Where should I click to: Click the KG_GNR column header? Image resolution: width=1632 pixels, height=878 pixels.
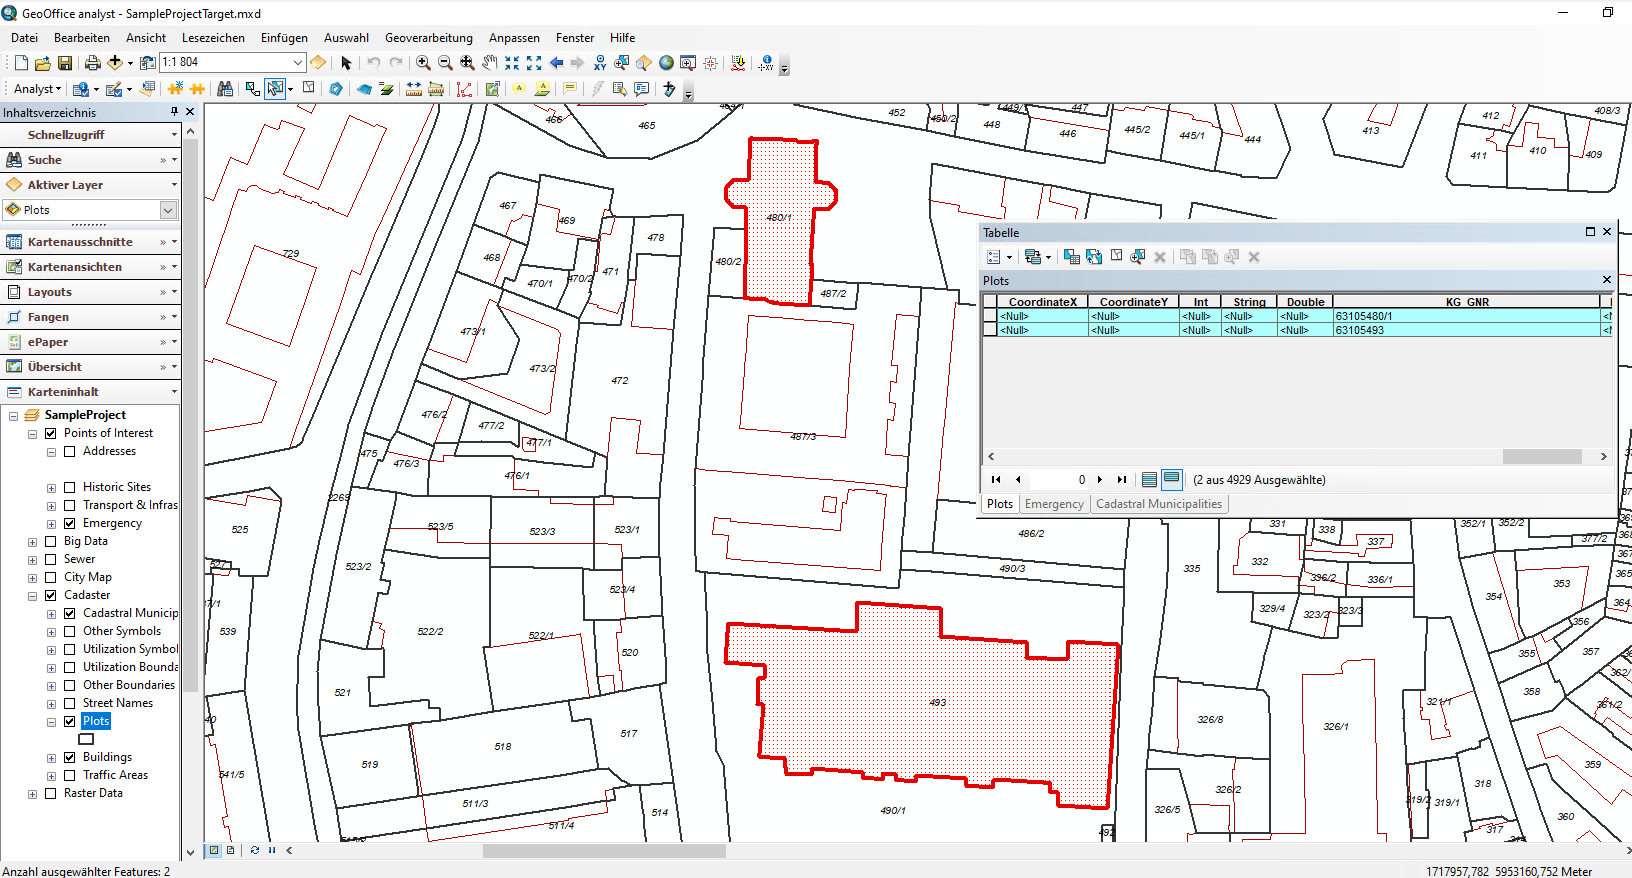(1466, 302)
